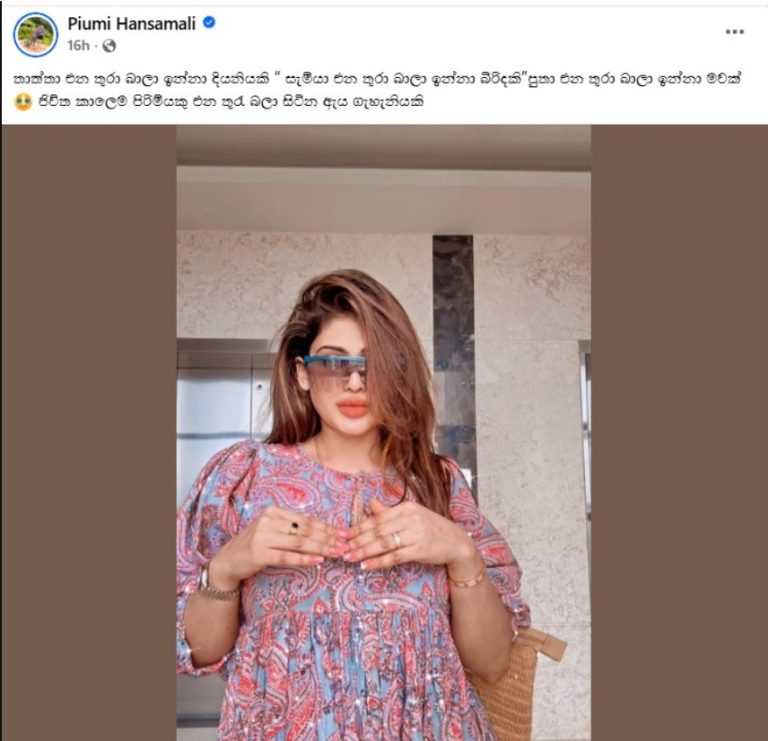768x741 pixels.
Task: Click the black stone ring on her finger
Action: [294, 528]
